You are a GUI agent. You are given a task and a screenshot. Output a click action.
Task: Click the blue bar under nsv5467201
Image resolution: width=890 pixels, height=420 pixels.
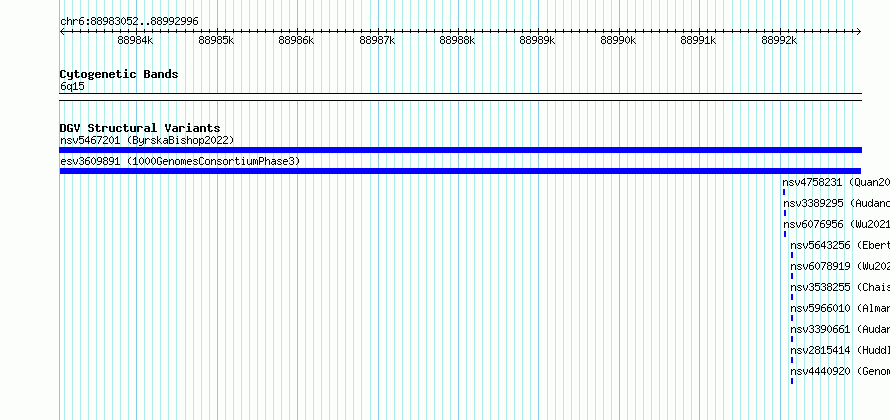click(x=460, y=150)
